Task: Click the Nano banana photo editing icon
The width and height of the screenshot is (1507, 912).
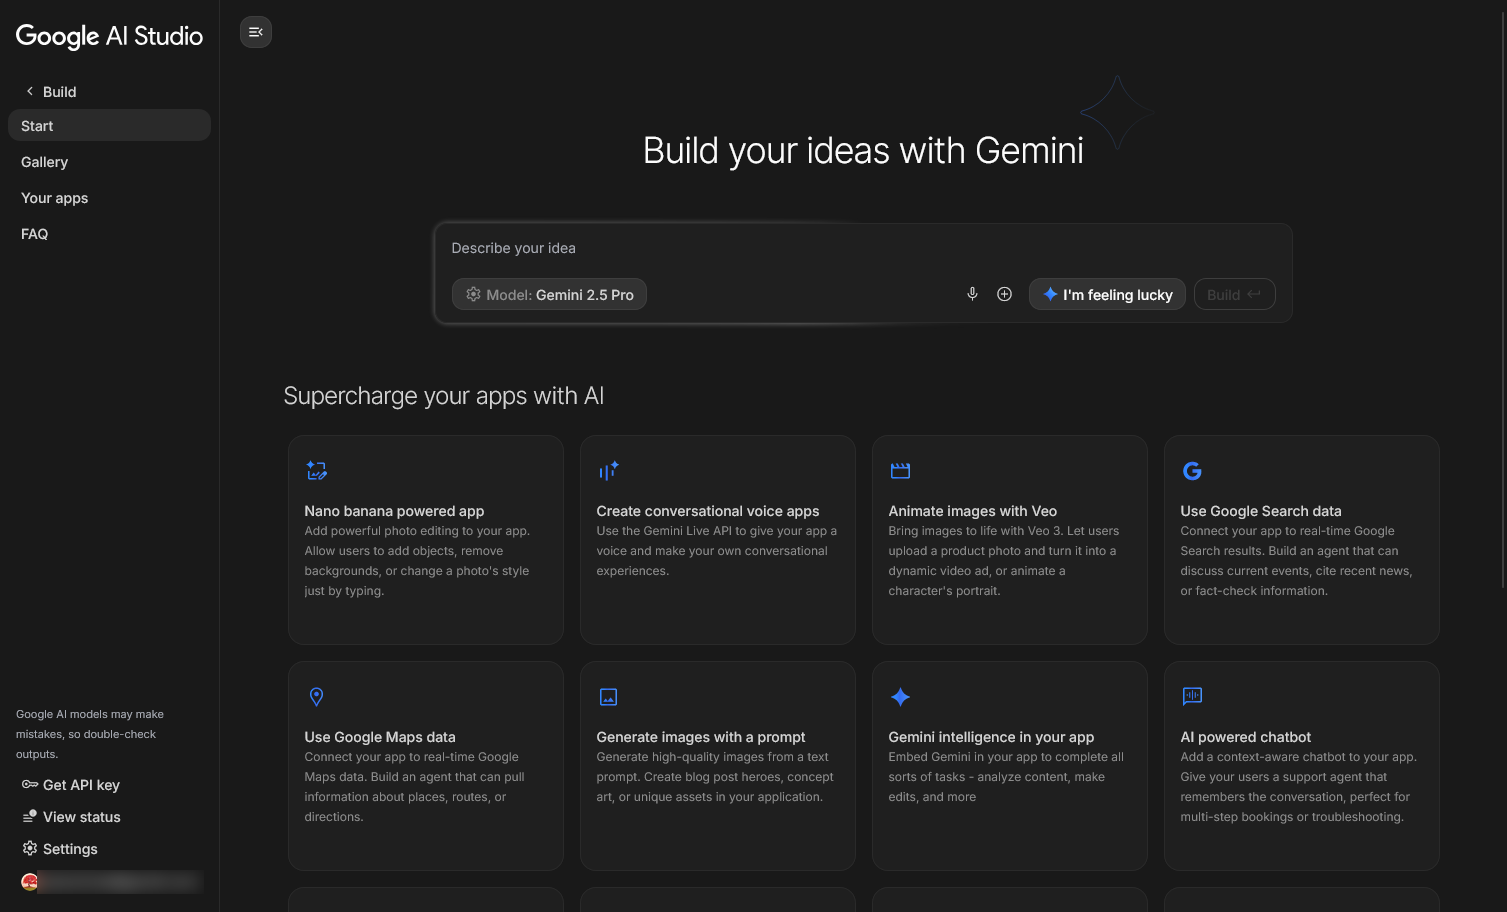Action: (317, 471)
